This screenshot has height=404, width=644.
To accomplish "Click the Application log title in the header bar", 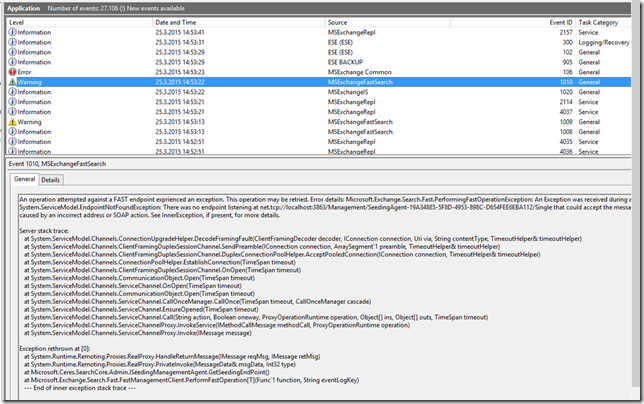I will [x=24, y=8].
